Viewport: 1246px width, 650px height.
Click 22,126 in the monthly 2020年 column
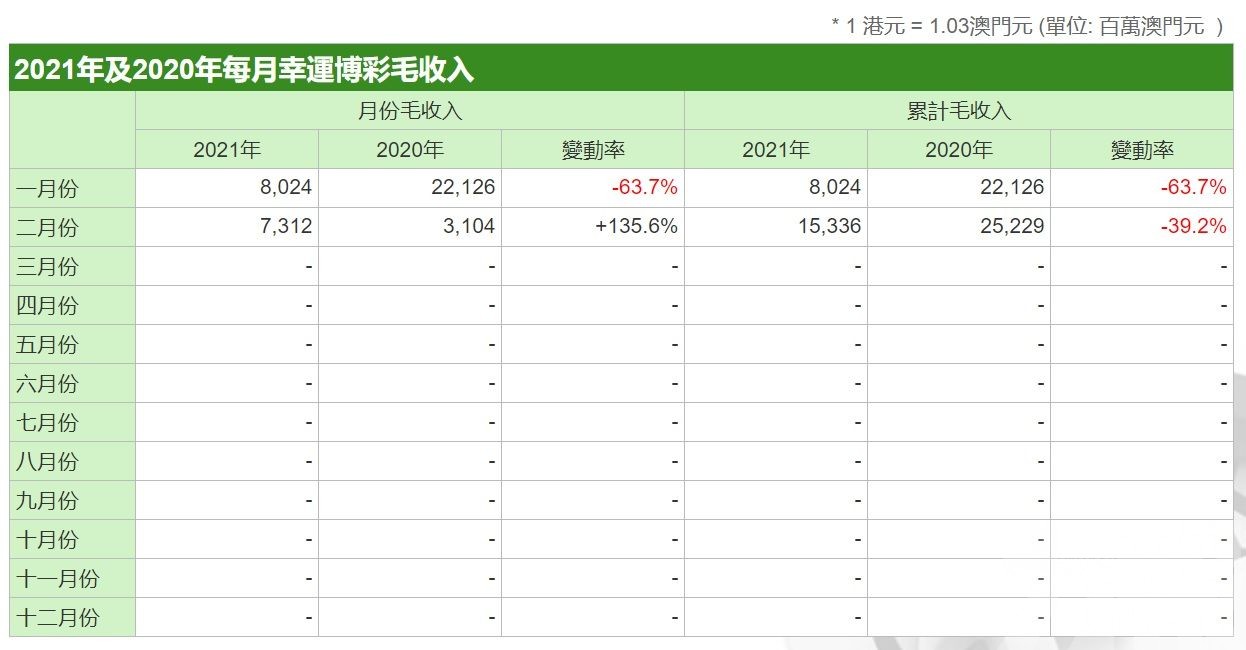pyautogui.click(x=464, y=188)
